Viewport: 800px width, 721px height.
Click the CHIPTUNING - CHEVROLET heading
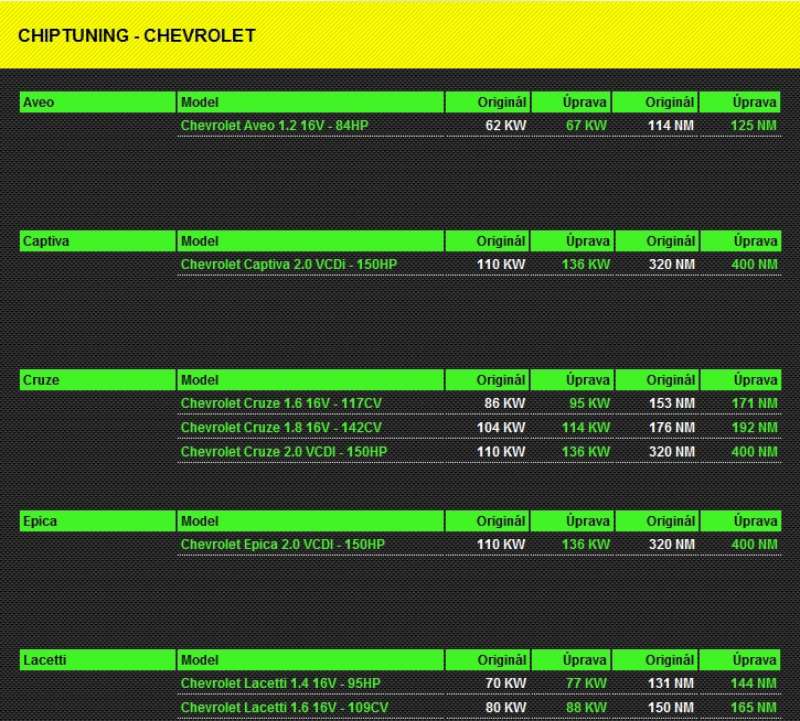tap(137, 36)
